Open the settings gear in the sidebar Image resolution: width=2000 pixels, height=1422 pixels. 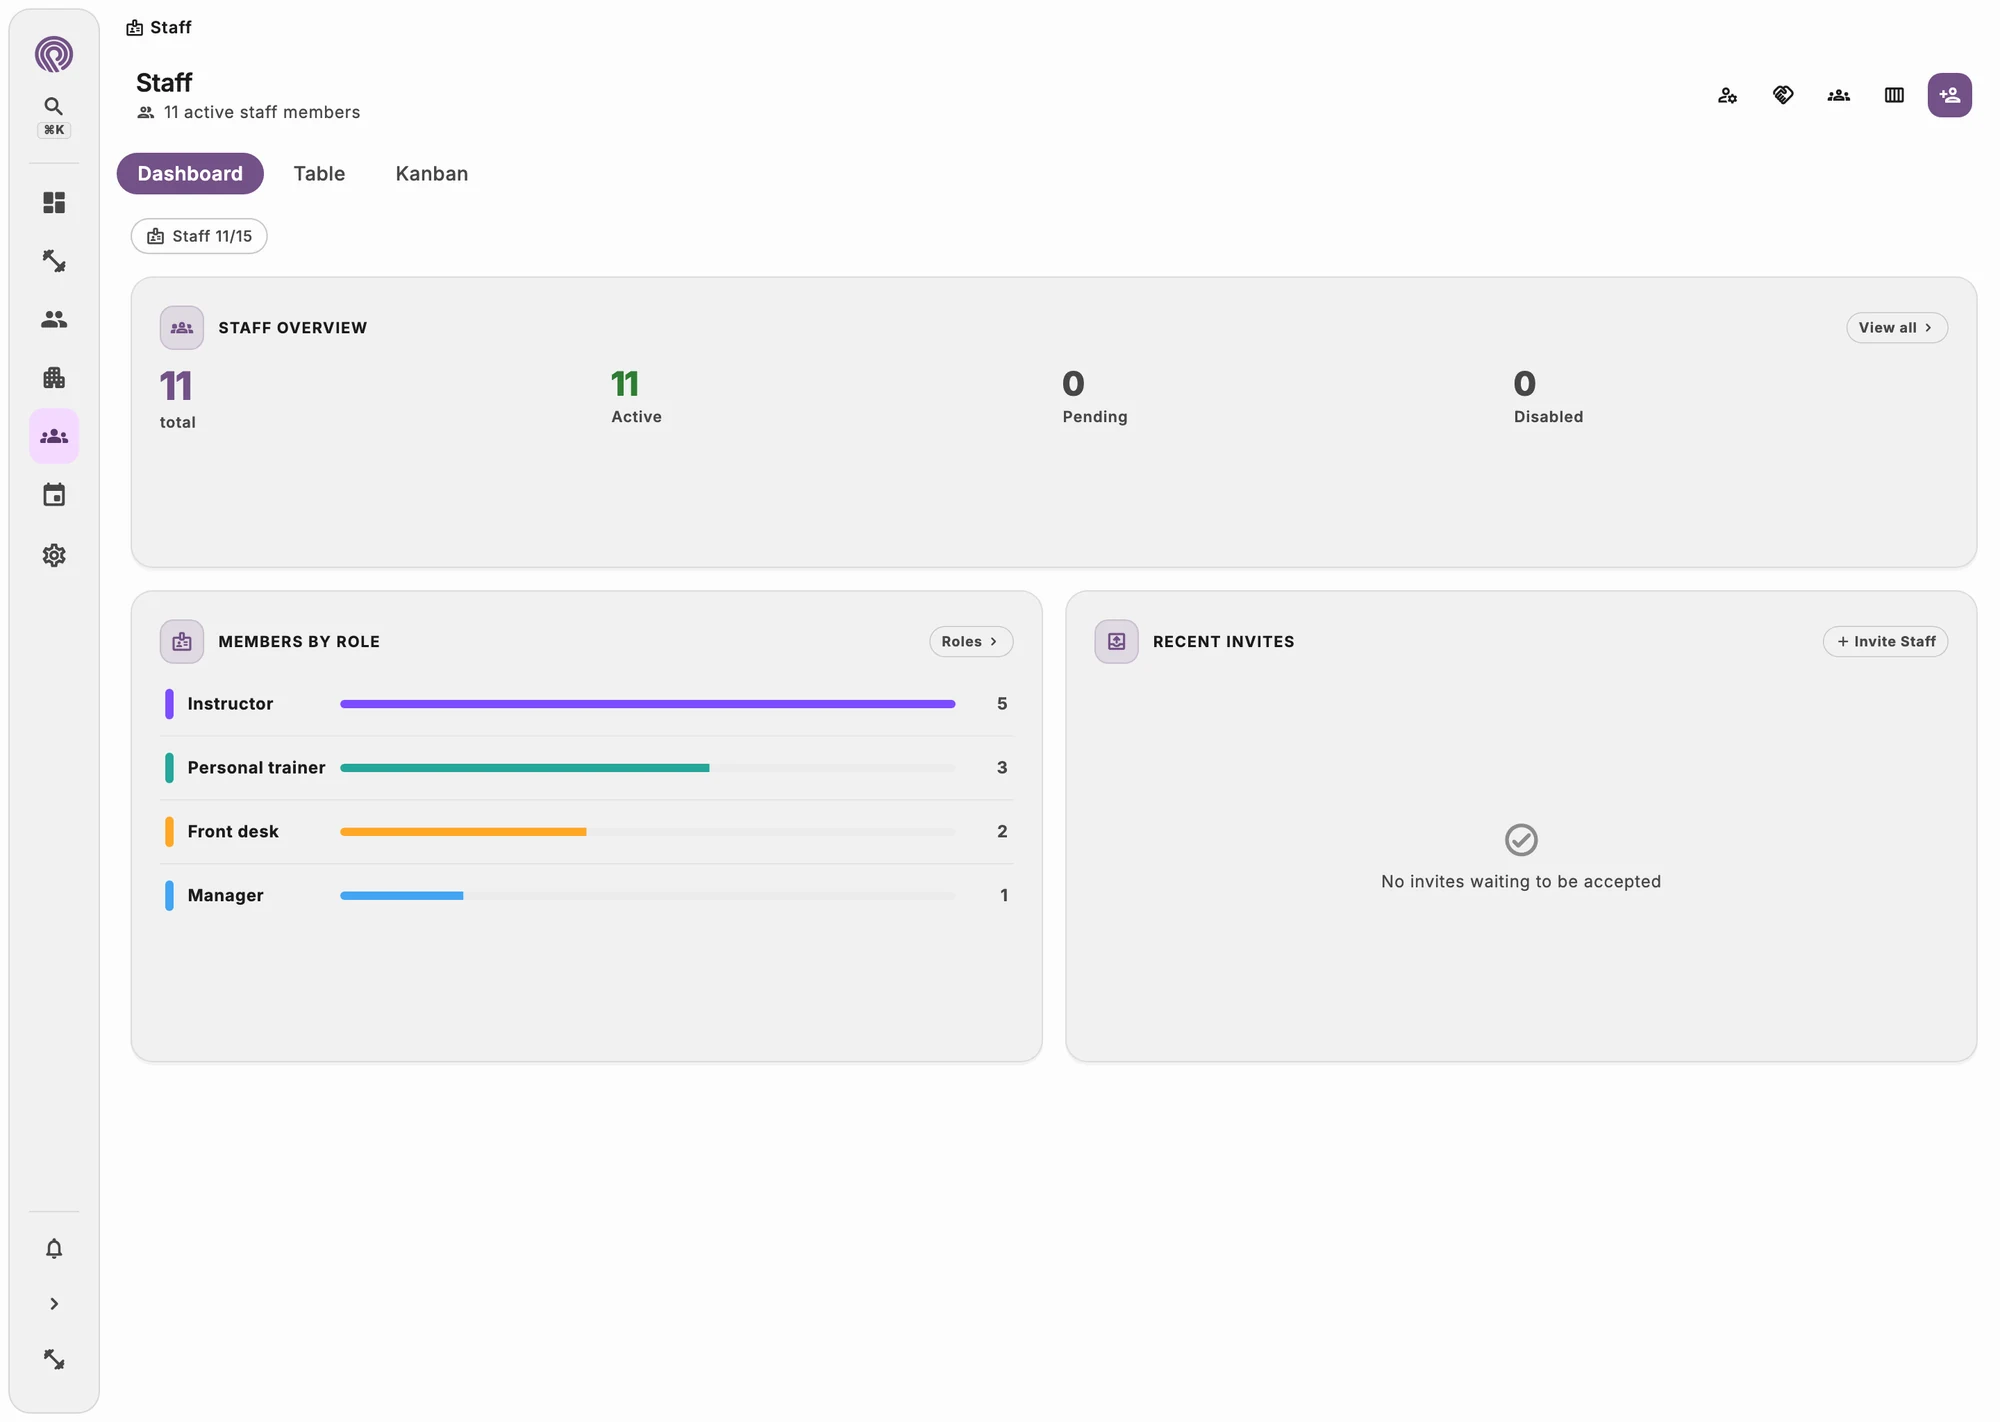[x=54, y=555]
